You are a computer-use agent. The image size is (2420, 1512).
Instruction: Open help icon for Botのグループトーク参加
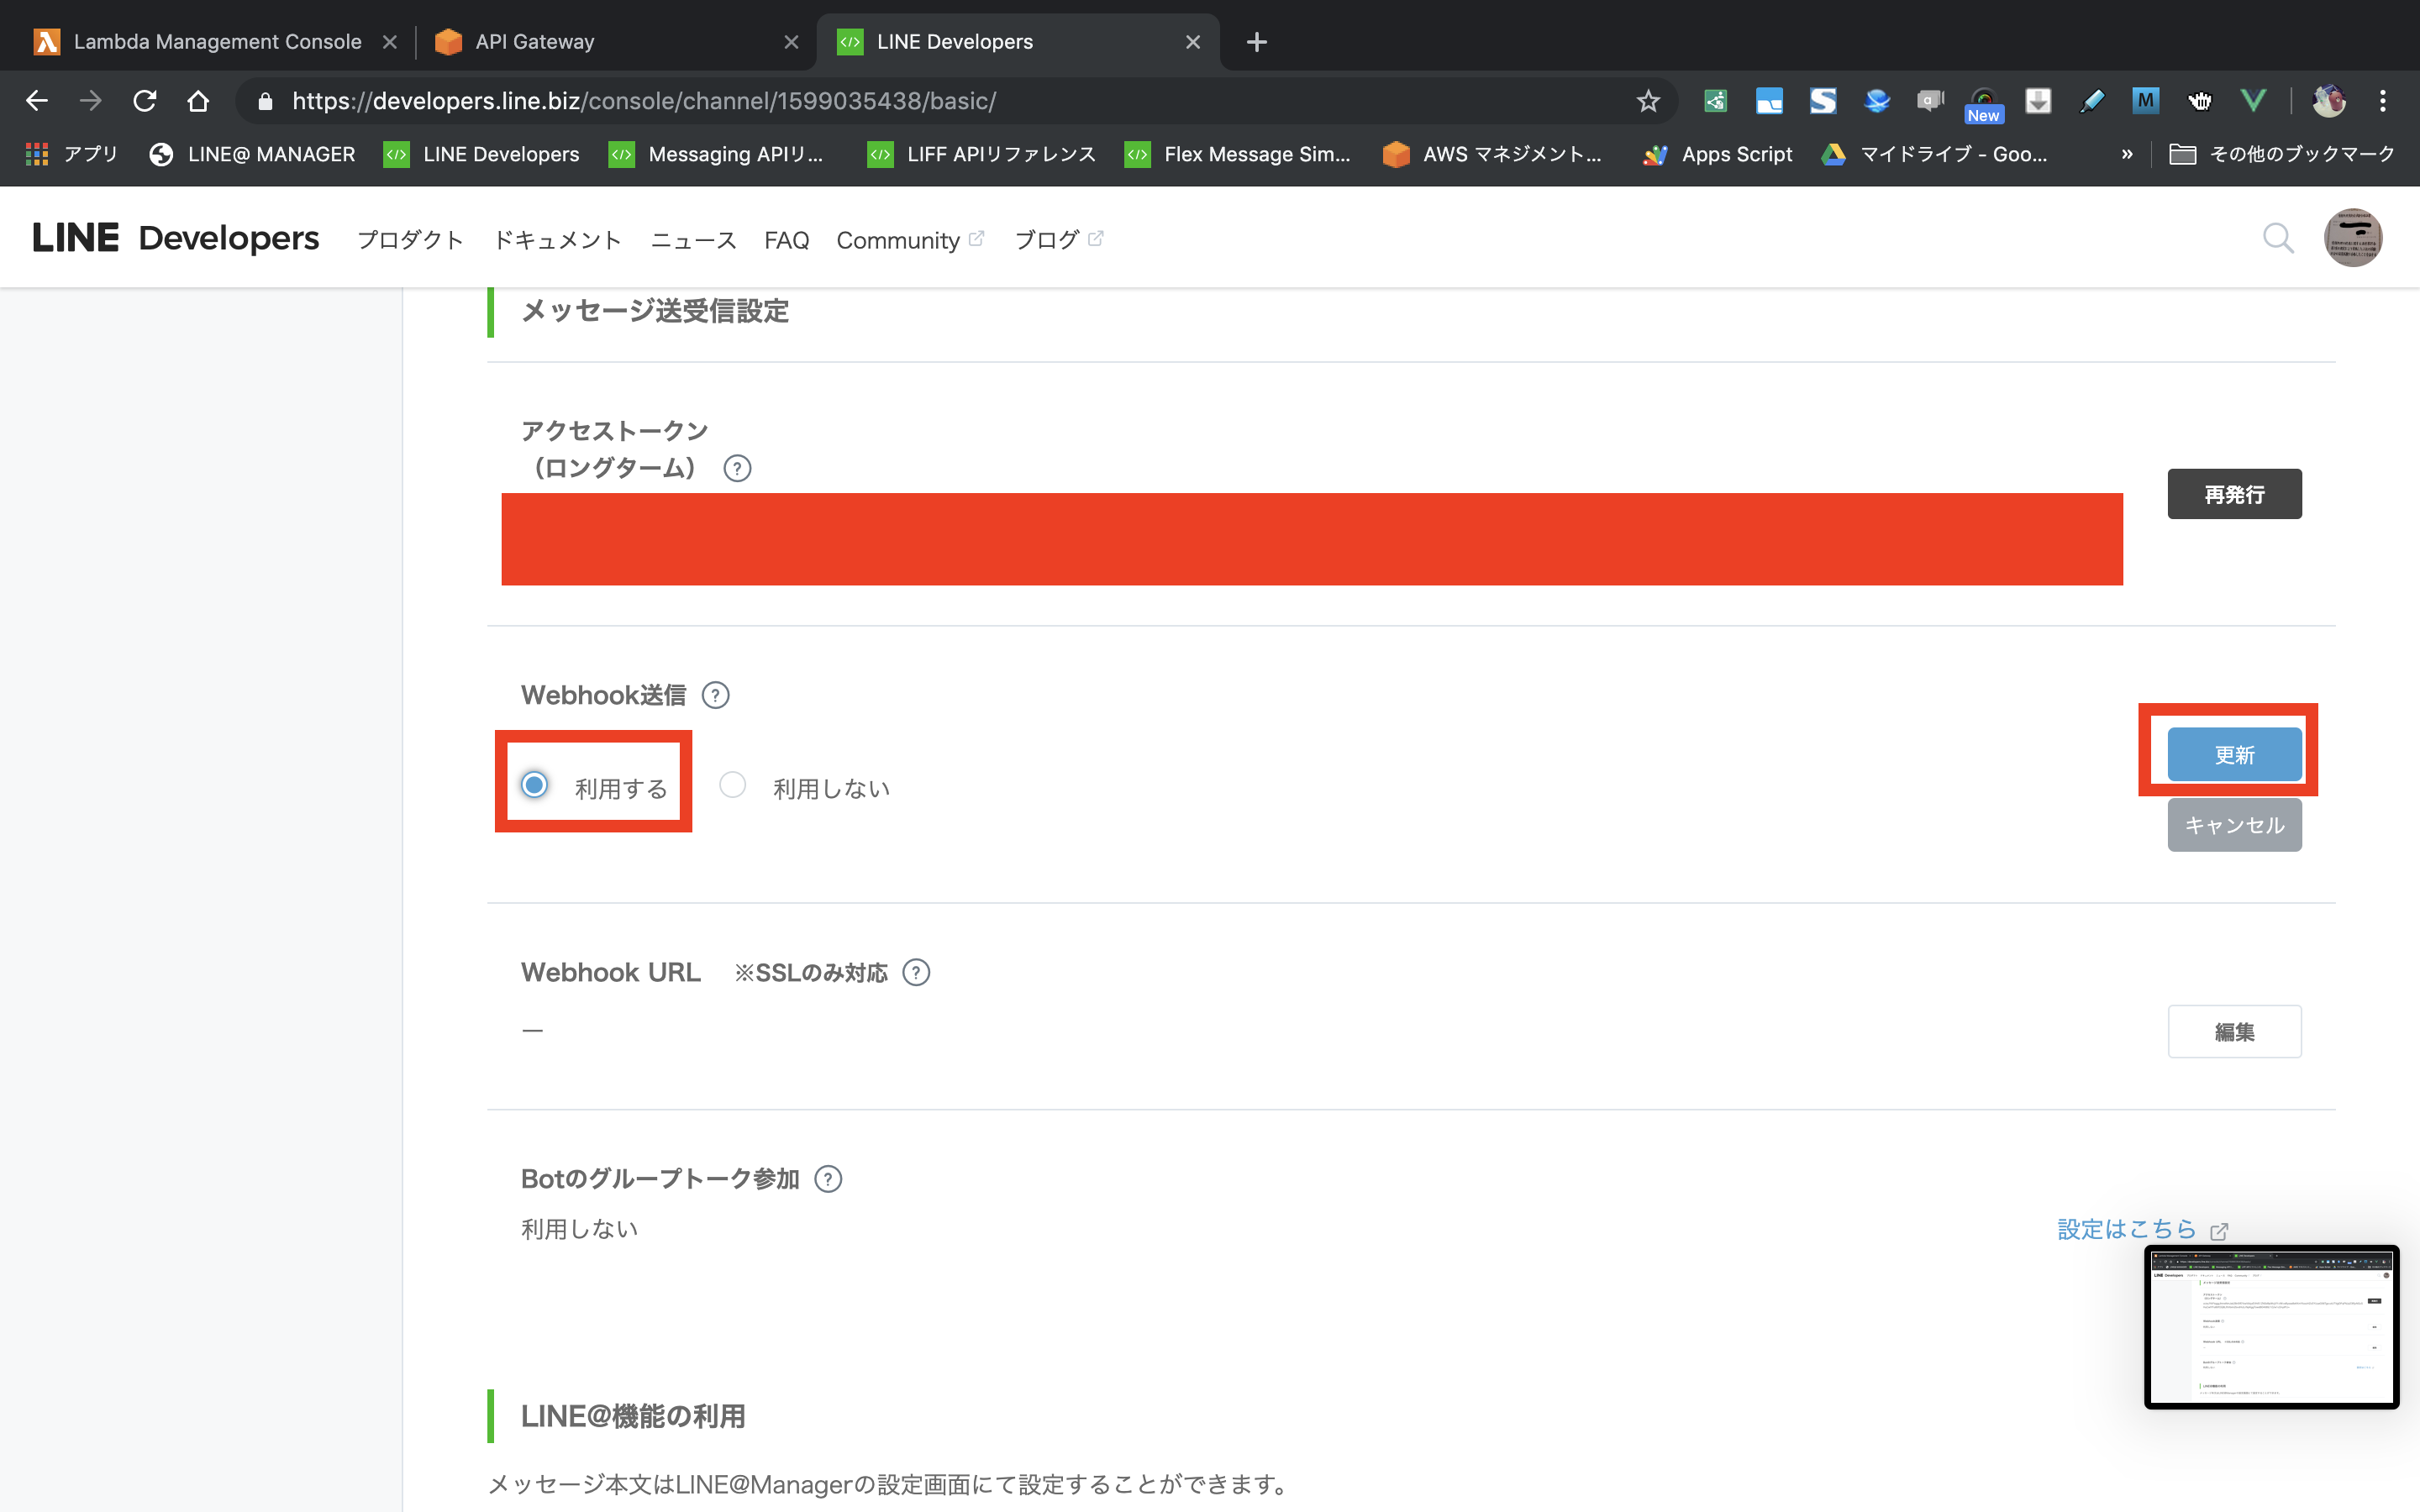click(x=828, y=1179)
